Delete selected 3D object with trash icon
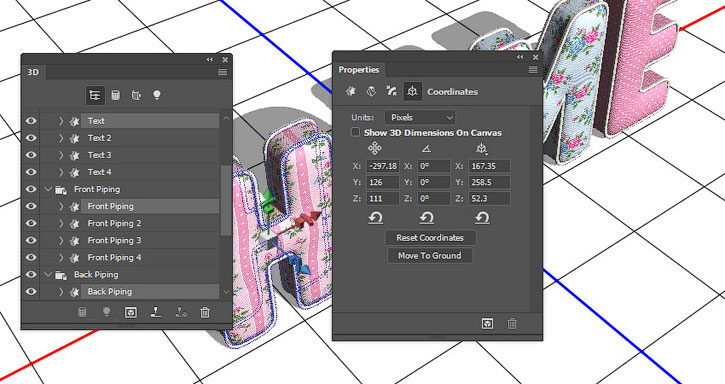 [205, 313]
